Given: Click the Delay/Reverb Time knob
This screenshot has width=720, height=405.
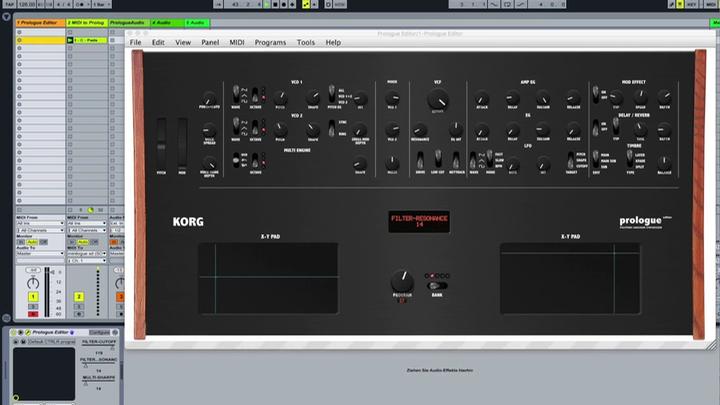Looking at the screenshot, I should [x=640, y=130].
